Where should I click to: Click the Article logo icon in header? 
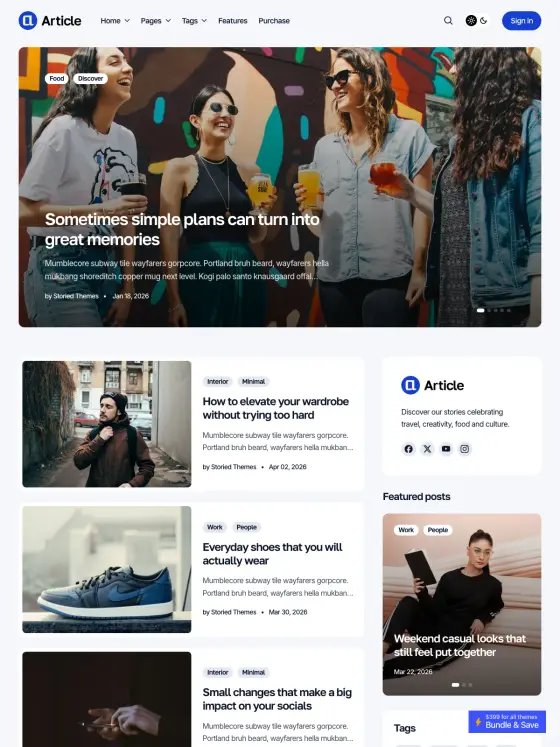pyautogui.click(x=28, y=20)
